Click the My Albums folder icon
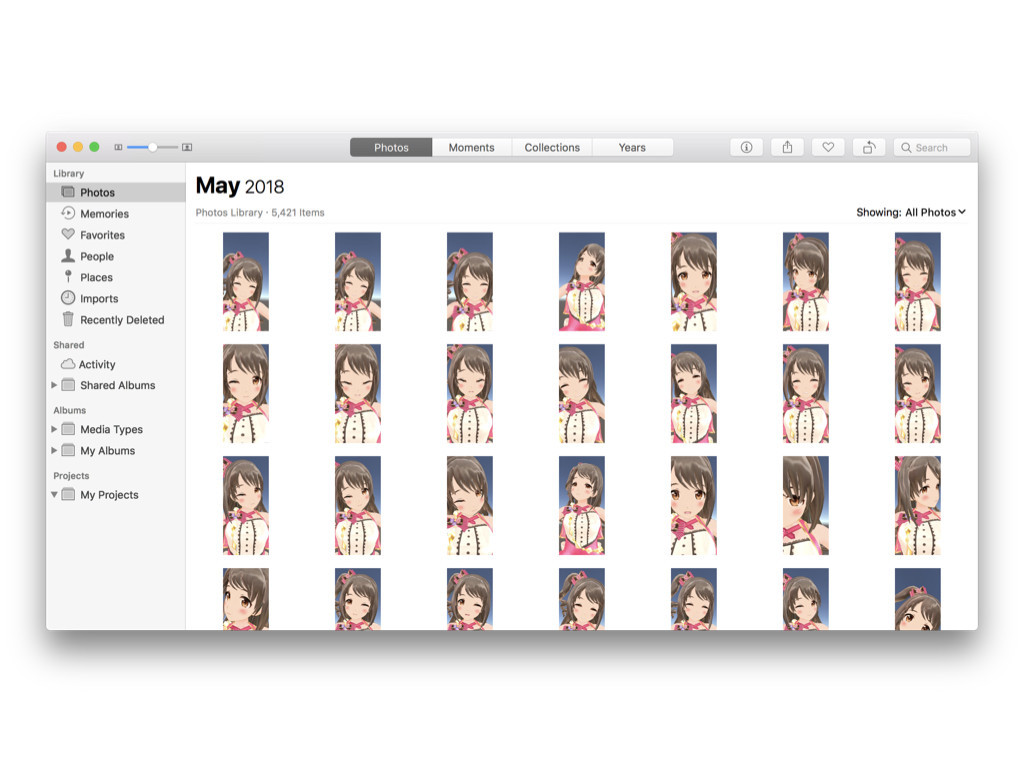Image resolution: width=1024 pixels, height=768 pixels. click(x=68, y=450)
